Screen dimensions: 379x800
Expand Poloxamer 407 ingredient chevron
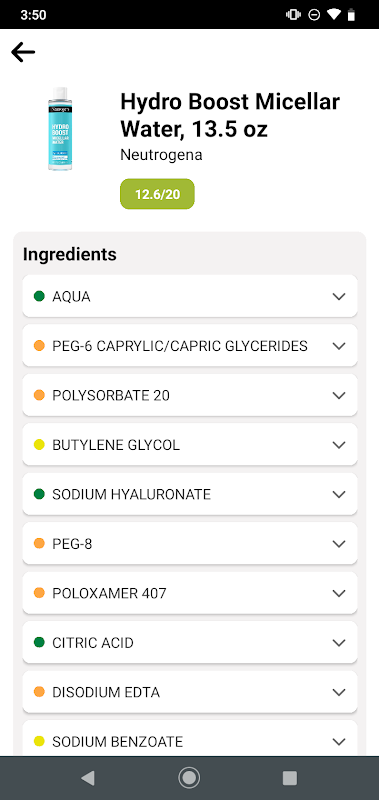(339, 593)
